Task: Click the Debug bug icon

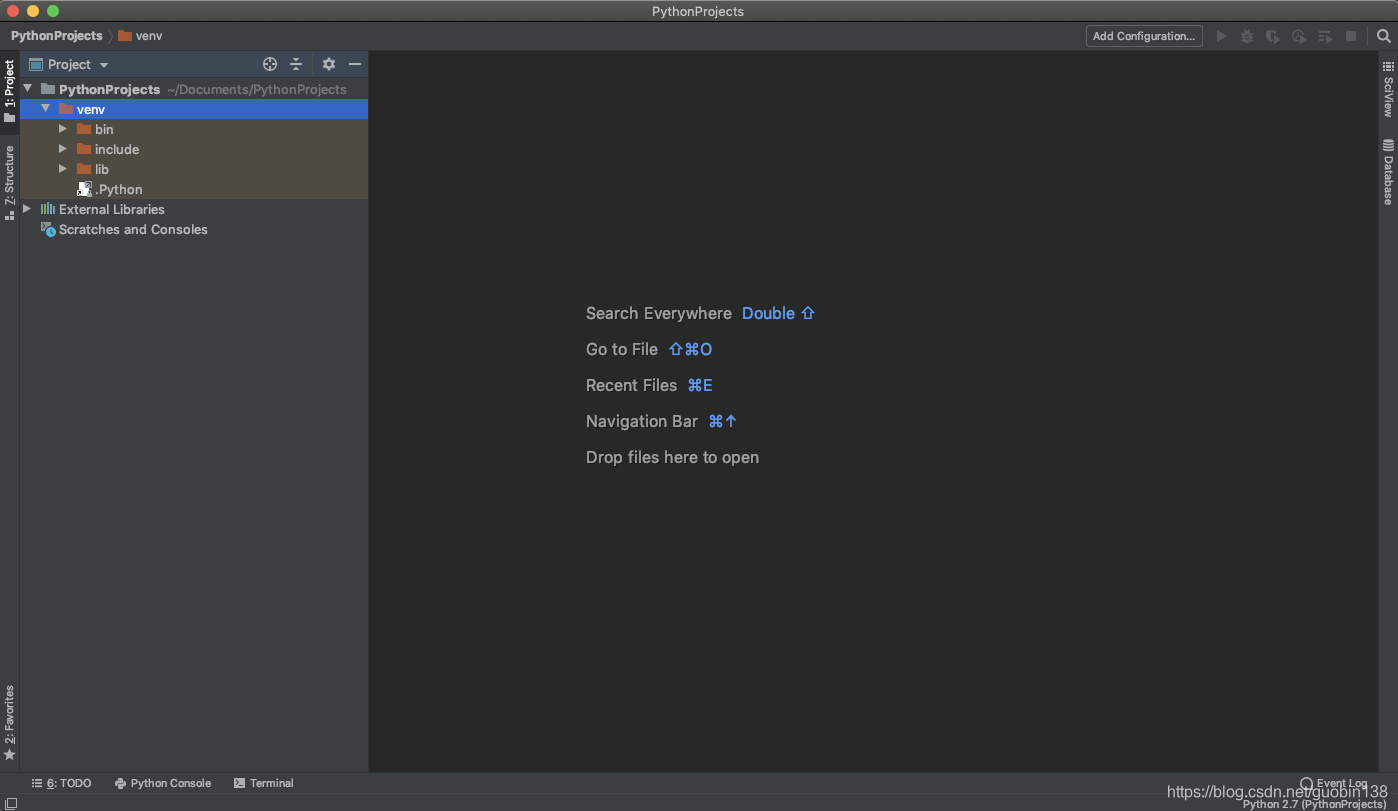Action: coord(1247,36)
